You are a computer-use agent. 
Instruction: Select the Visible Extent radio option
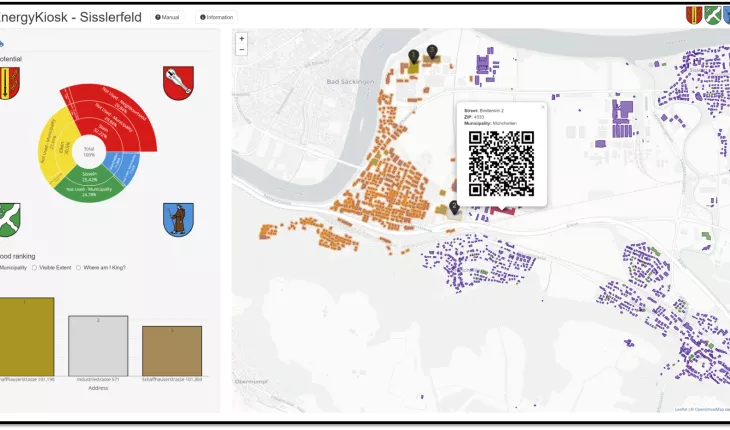tap(34, 268)
